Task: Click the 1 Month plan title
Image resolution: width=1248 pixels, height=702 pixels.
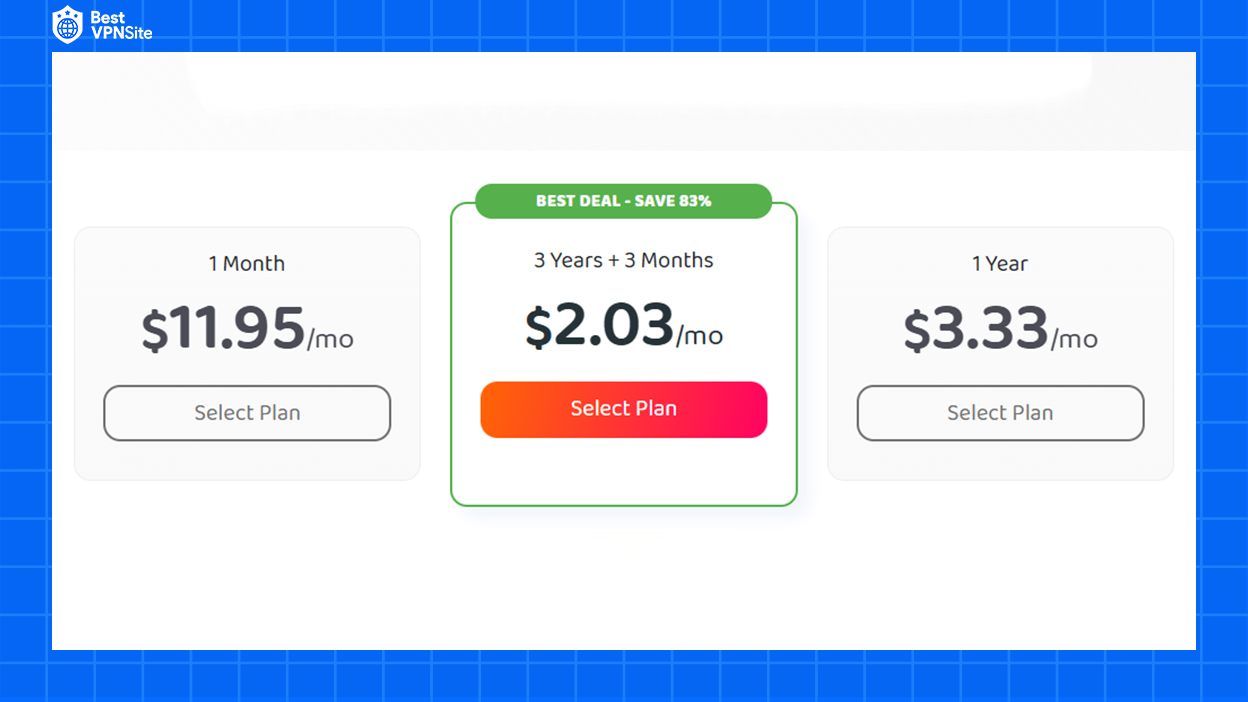Action: tap(247, 264)
